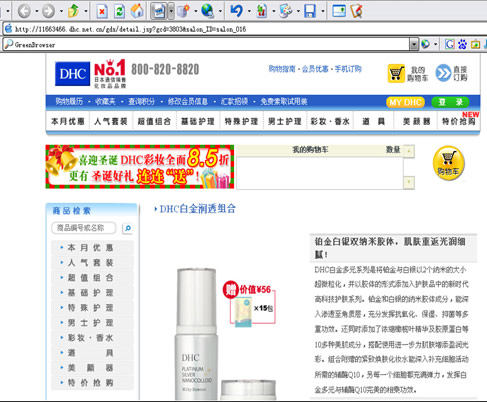Viewport: 487px width, 402px height.
Task: Click the Google search engine icon
Action: pyautogui.click(x=450, y=44)
